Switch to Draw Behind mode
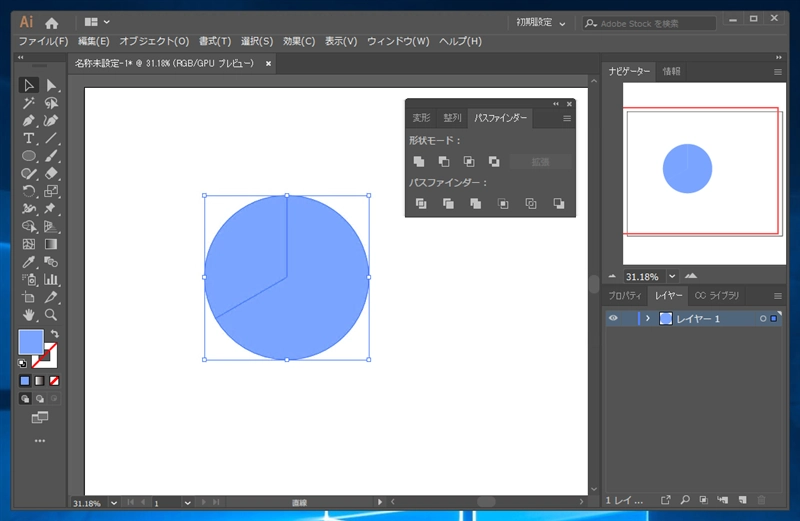Screen dimensions: 800x521 click(39, 399)
